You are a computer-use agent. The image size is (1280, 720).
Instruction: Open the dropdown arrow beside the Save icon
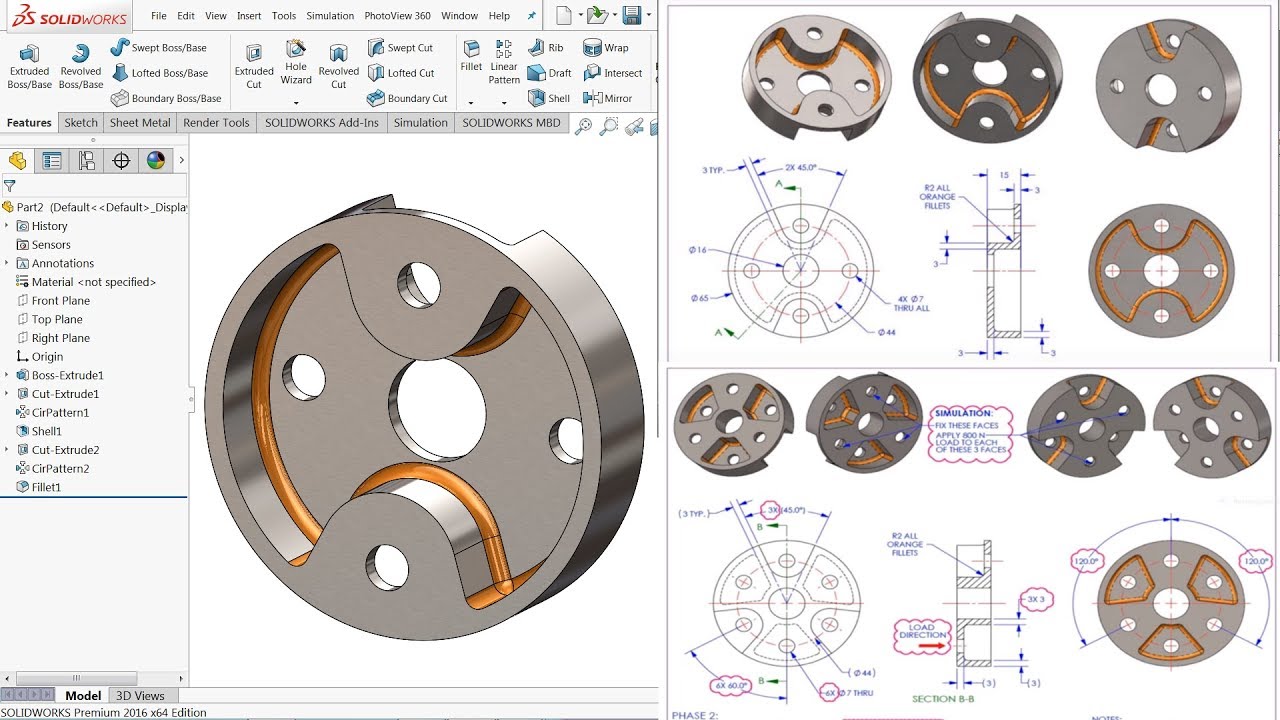[x=648, y=15]
